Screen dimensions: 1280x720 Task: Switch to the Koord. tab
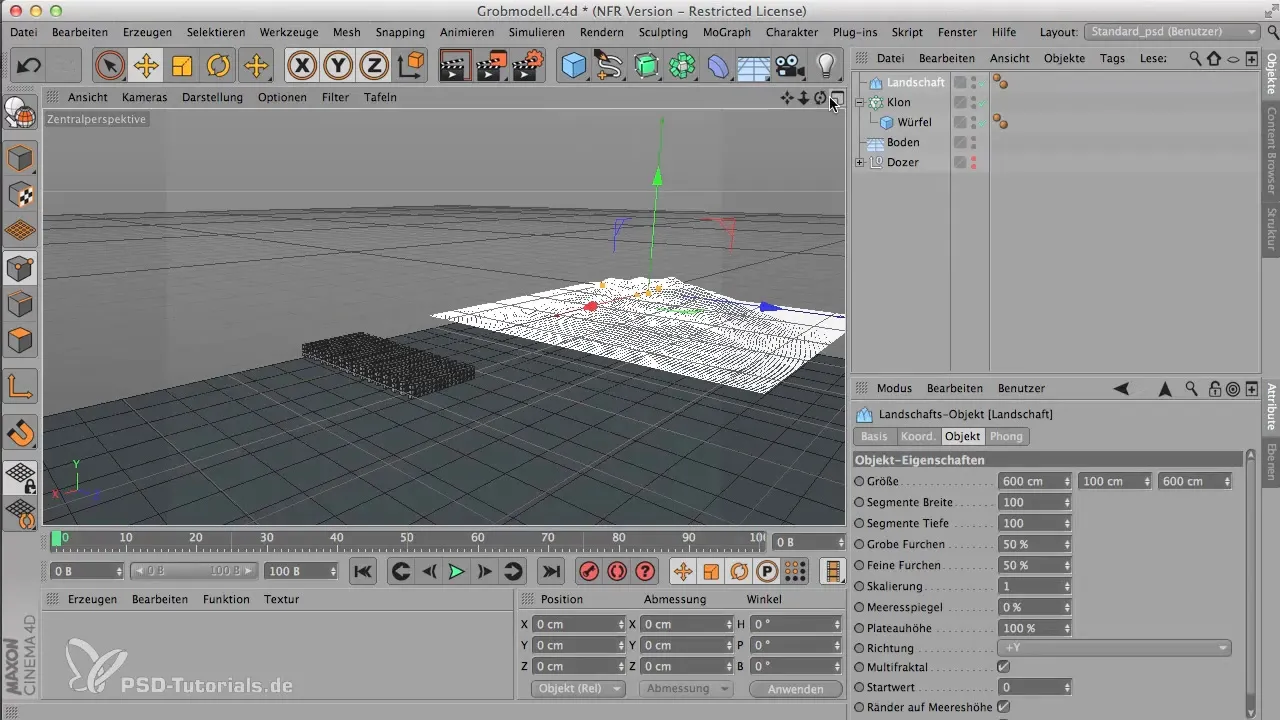tap(918, 436)
